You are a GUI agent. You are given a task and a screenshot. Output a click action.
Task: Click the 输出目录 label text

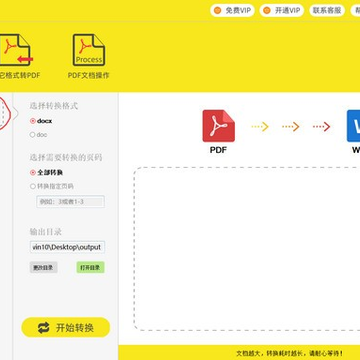(x=46, y=232)
